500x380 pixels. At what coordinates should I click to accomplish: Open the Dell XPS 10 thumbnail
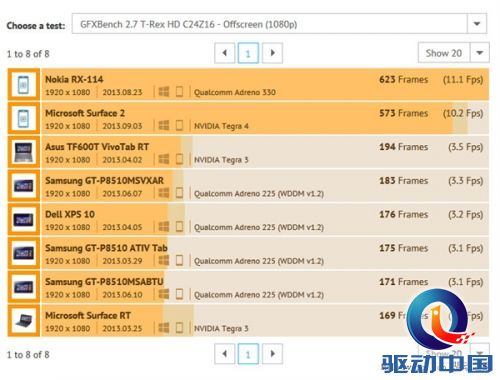pos(23,219)
